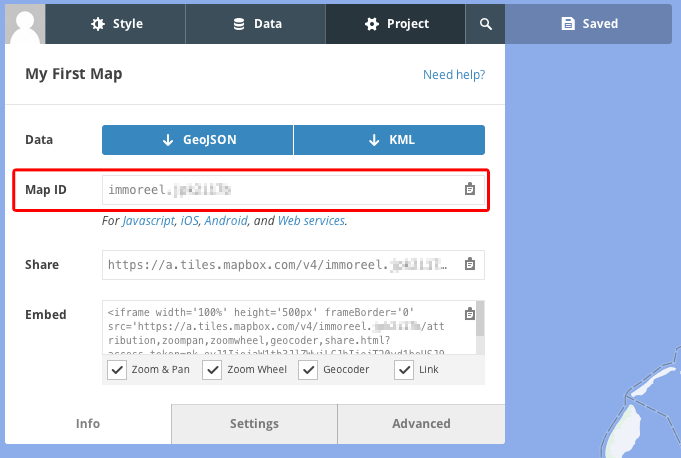Toggle the Zoom Wheel checkbox
This screenshot has height=458, width=681.
tap(212, 370)
